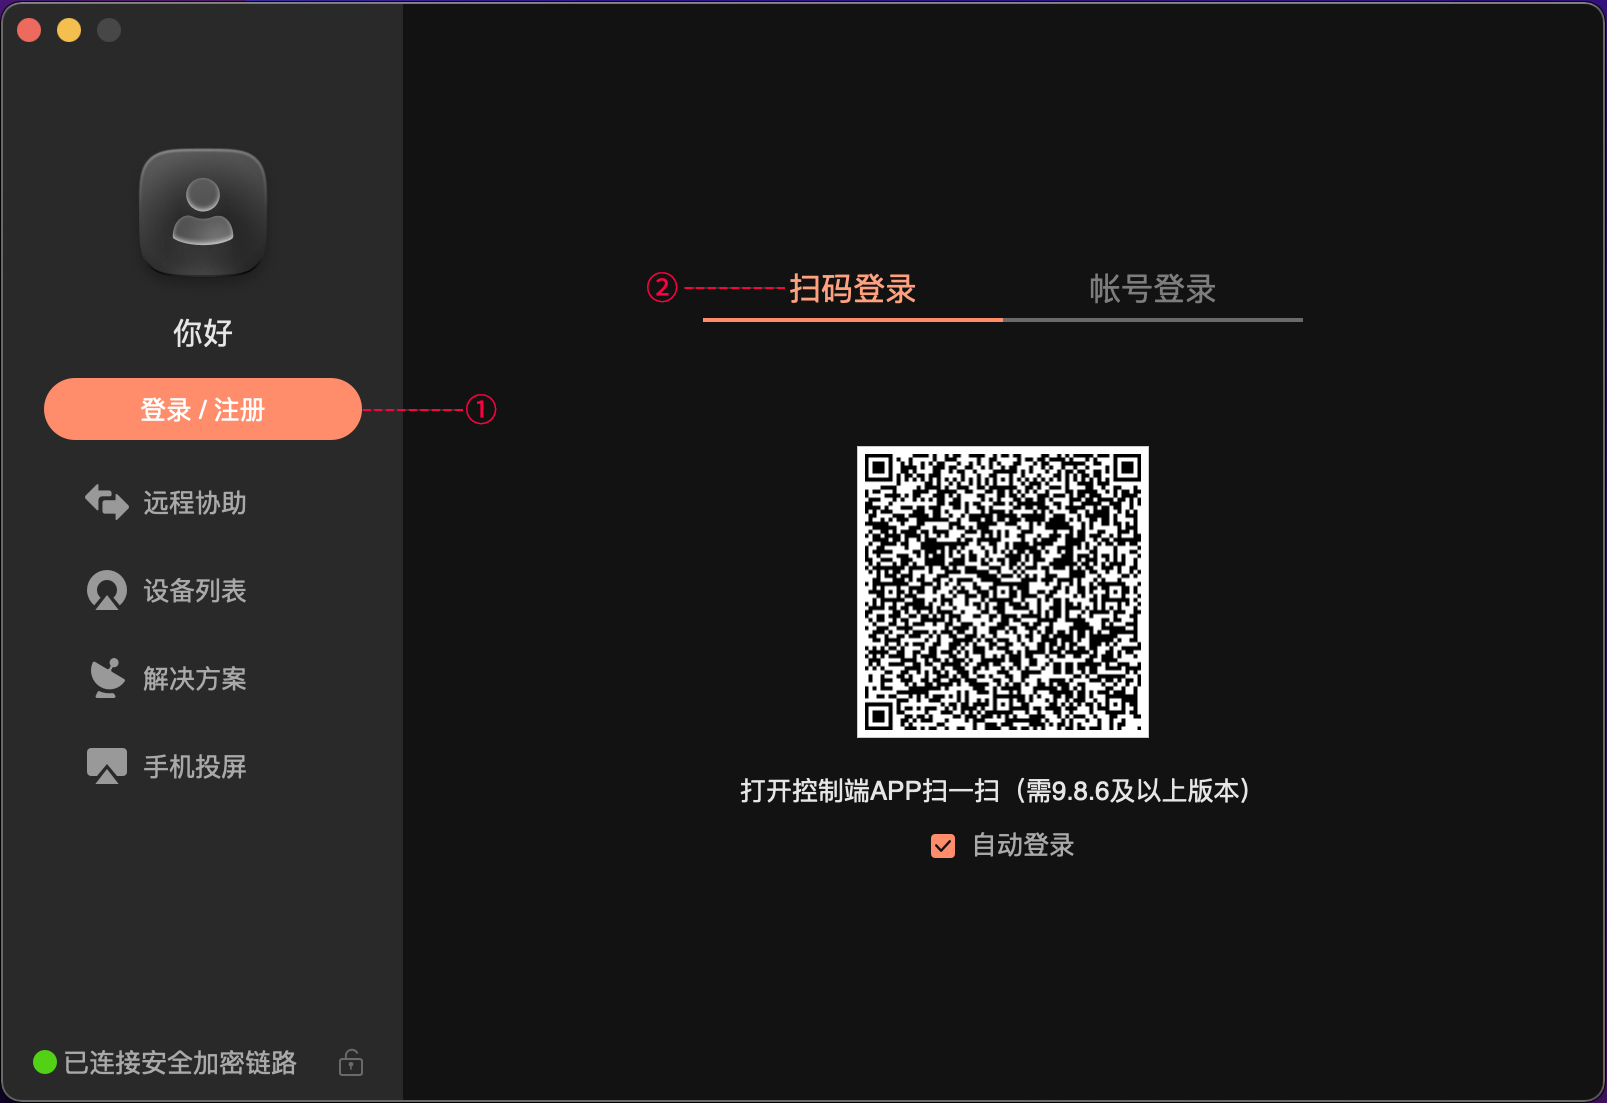Viewport: 1607px width, 1103px height.
Task: Click the padlock icon in status bar
Action: 351,1062
